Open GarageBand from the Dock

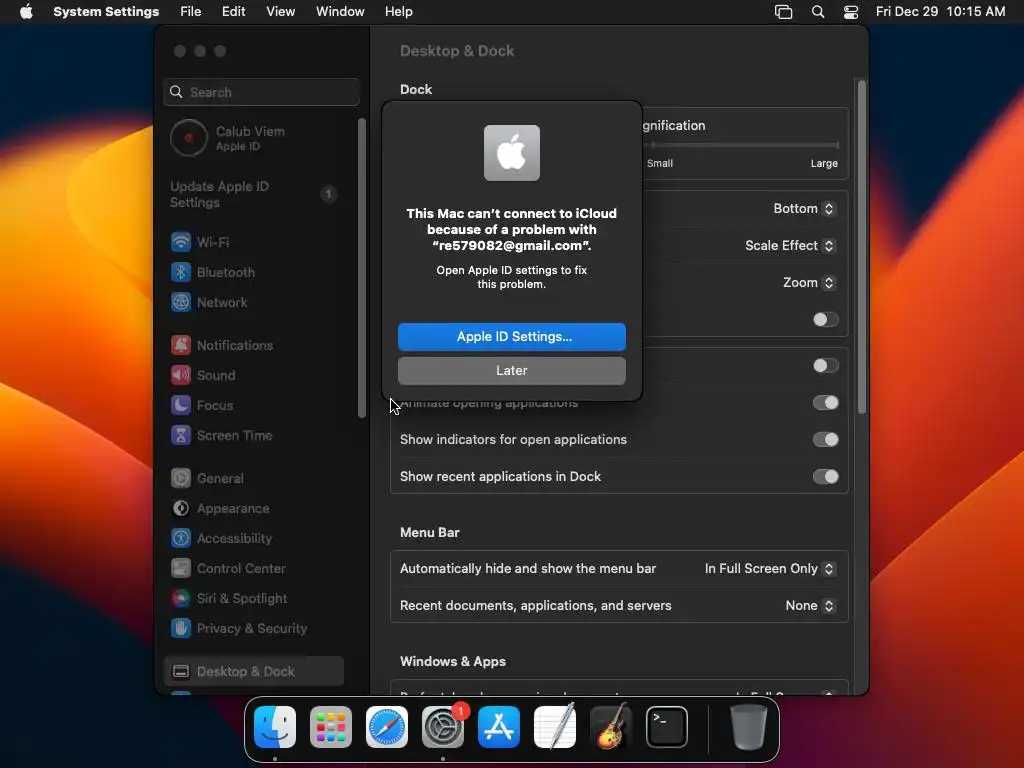(611, 727)
